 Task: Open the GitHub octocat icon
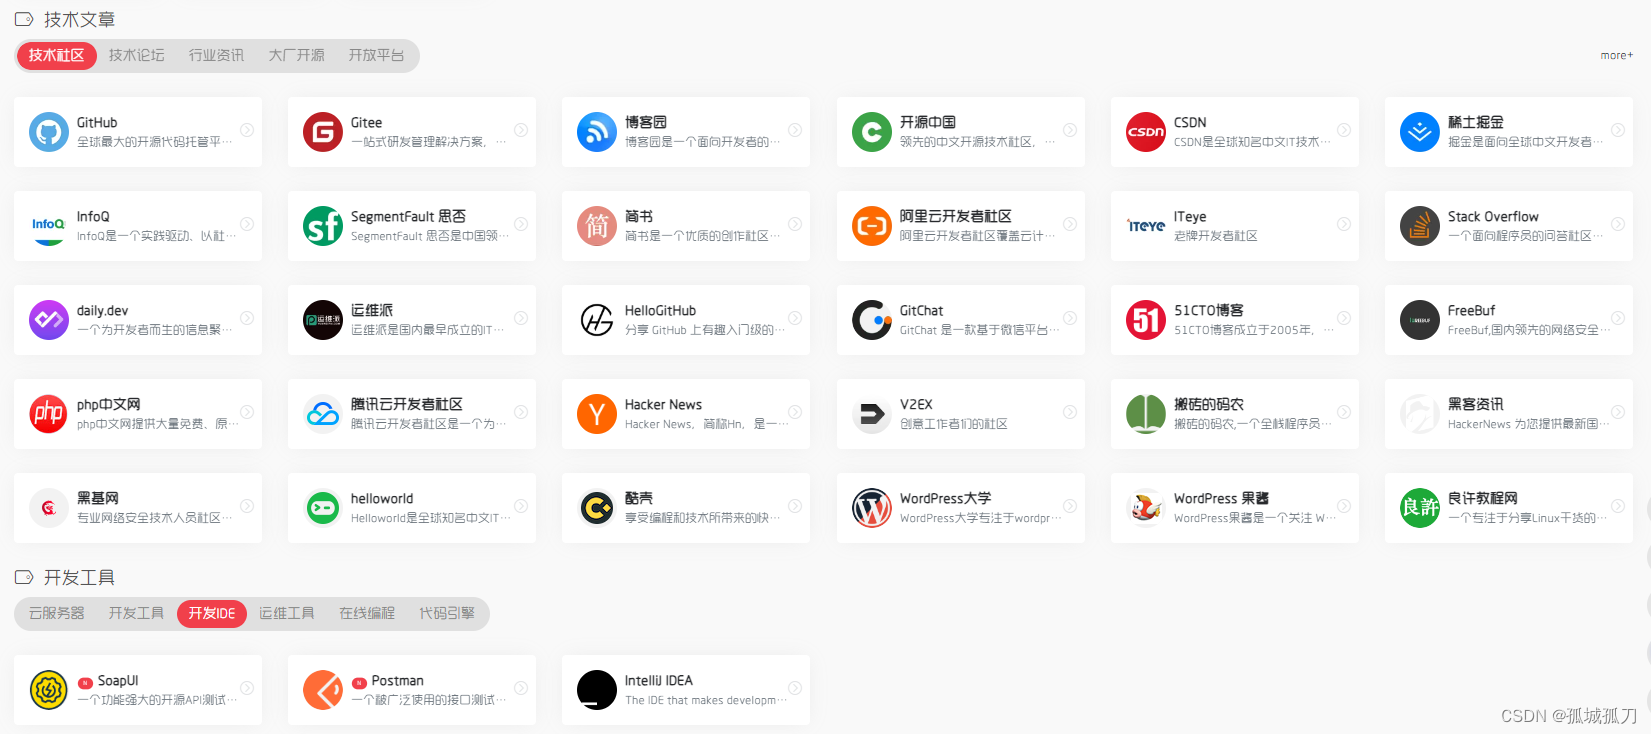point(48,132)
